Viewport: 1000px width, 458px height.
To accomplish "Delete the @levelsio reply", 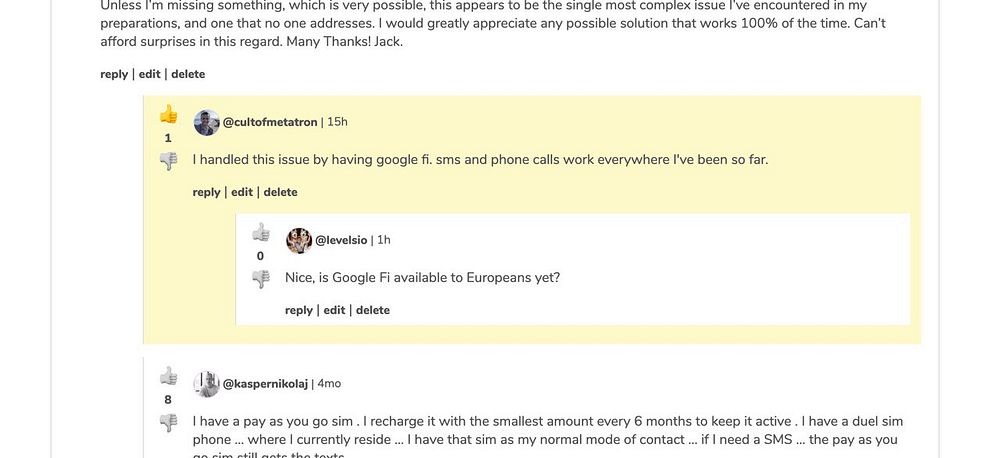I will (373, 310).
